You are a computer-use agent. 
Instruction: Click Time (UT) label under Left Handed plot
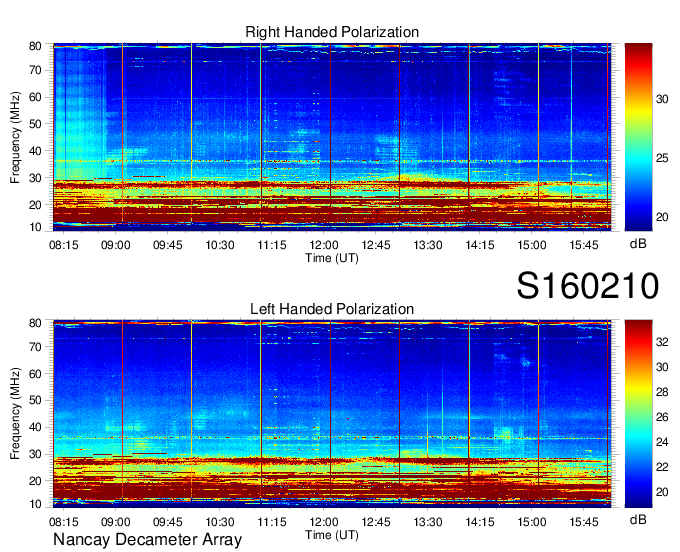pos(332,536)
